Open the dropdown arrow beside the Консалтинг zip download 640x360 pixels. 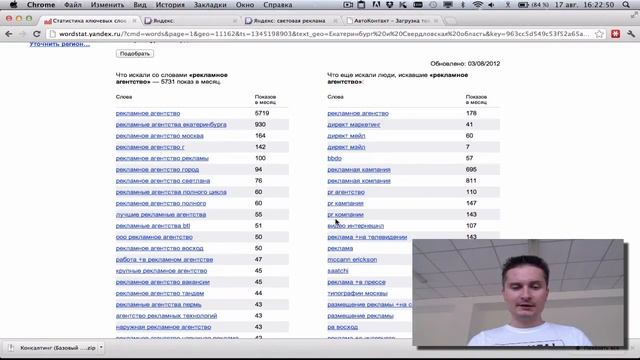[x=101, y=348]
